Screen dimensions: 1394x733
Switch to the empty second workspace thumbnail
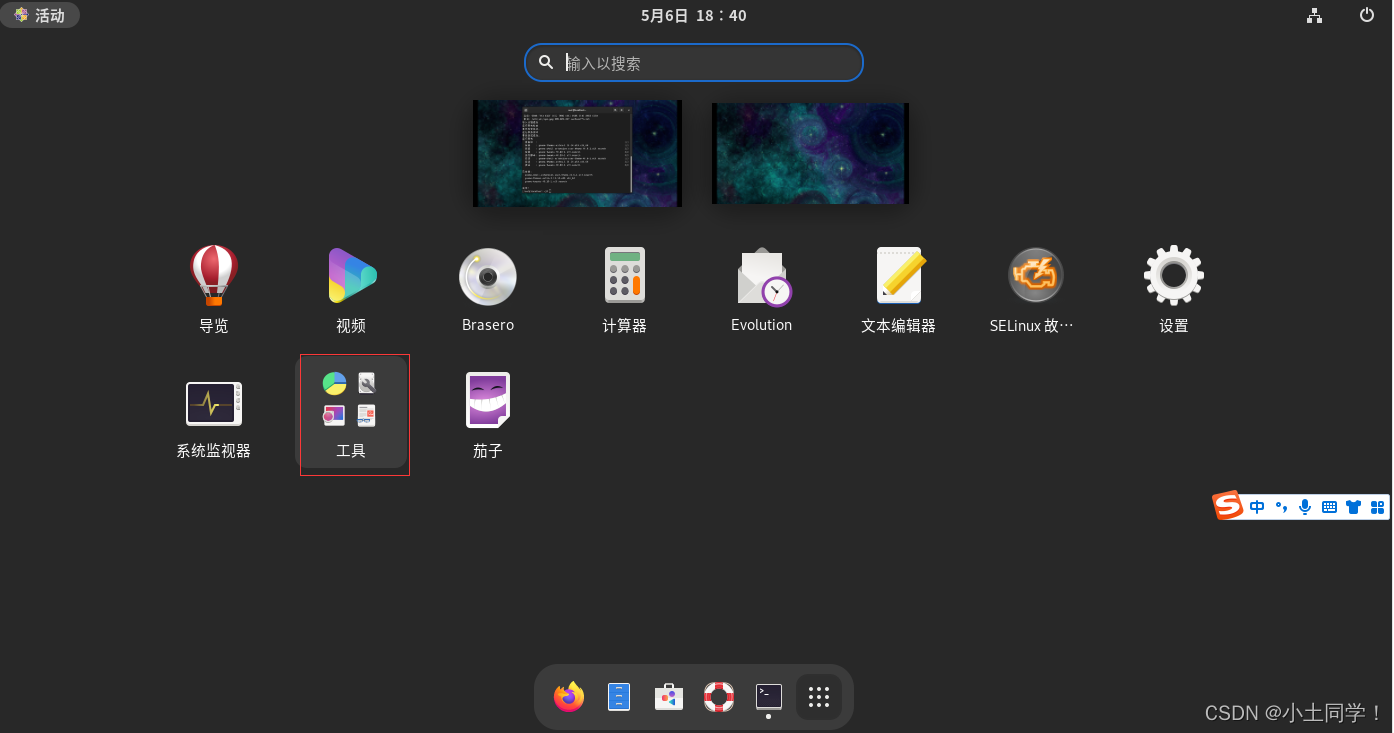point(810,153)
